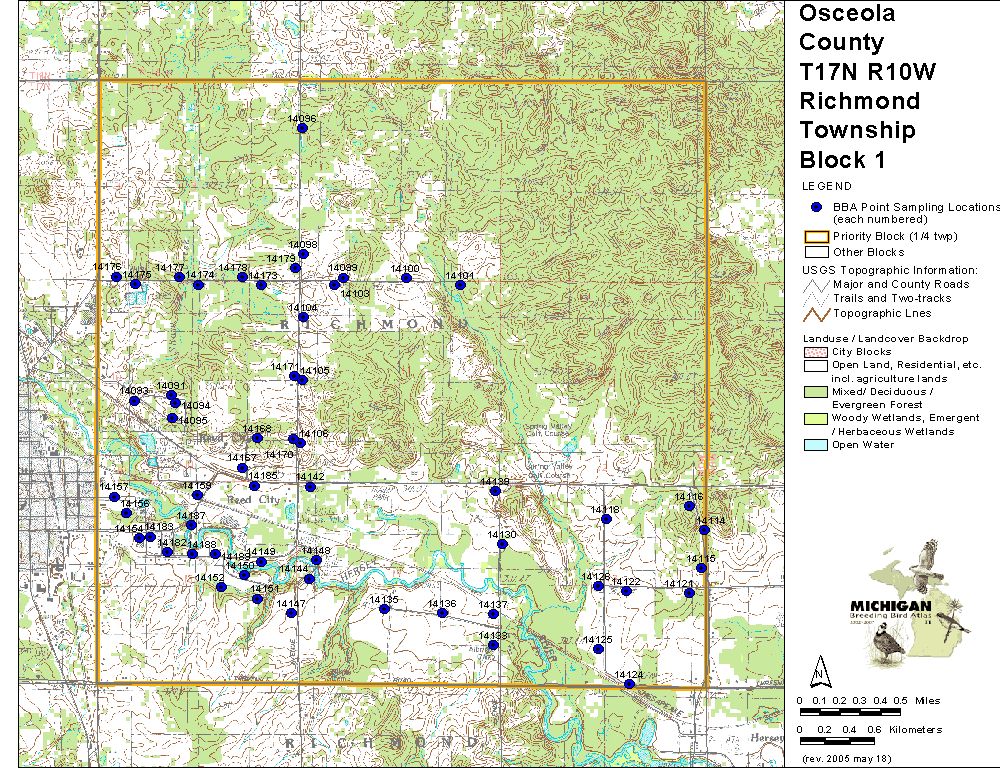Select sampling point 14142 dot
Image resolution: width=1000 pixels, height=768 pixels.
[x=310, y=487]
